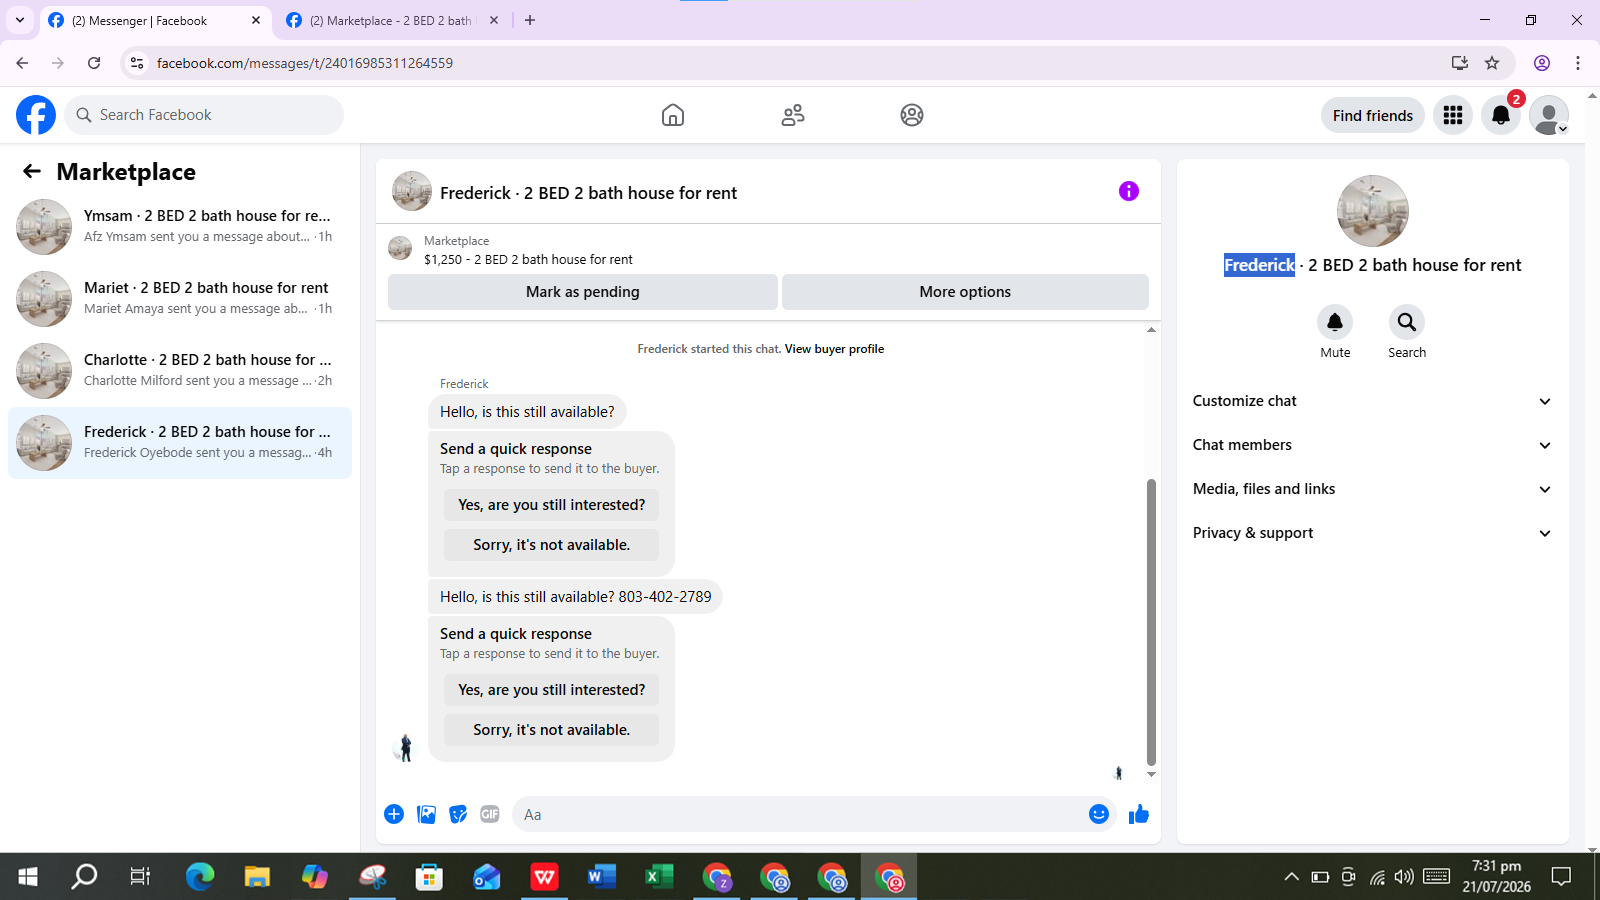
Task: Open a new browser tab
Action: pos(530,20)
